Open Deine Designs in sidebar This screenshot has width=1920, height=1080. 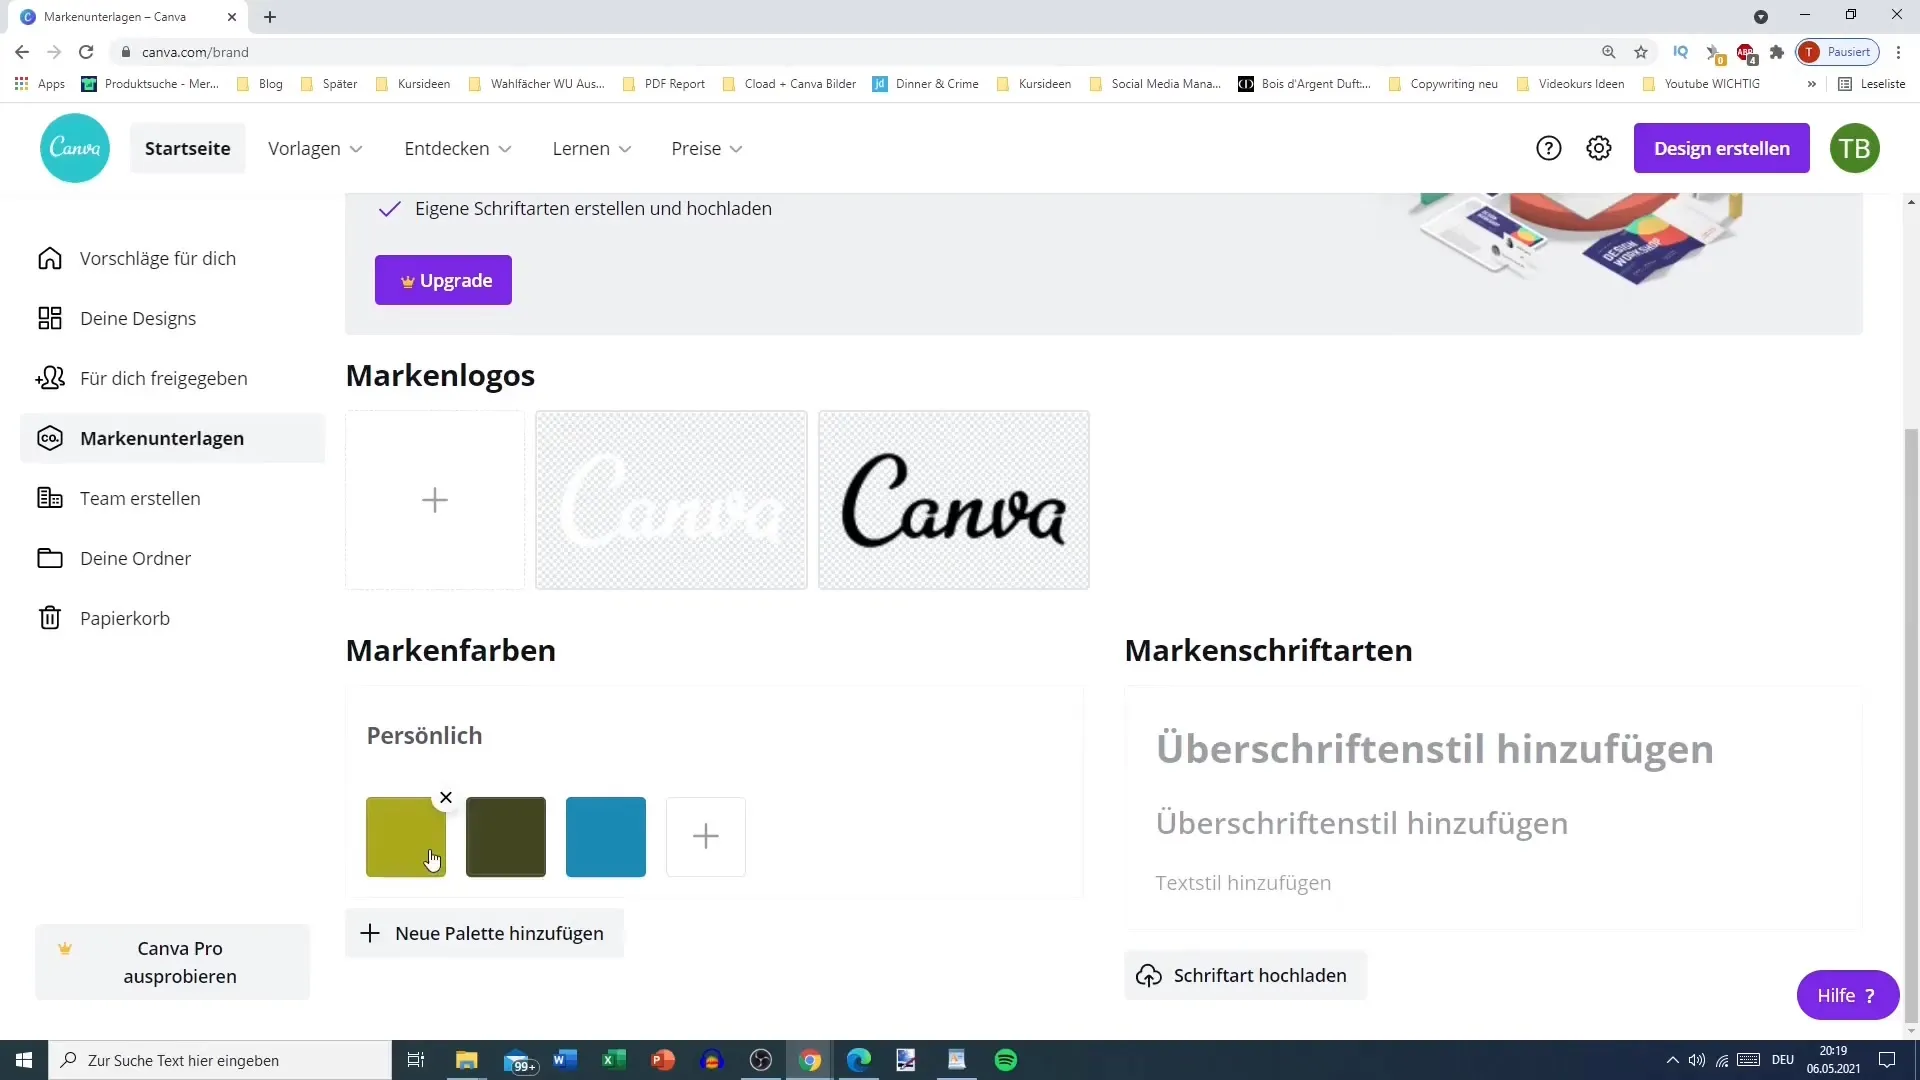click(x=172, y=318)
